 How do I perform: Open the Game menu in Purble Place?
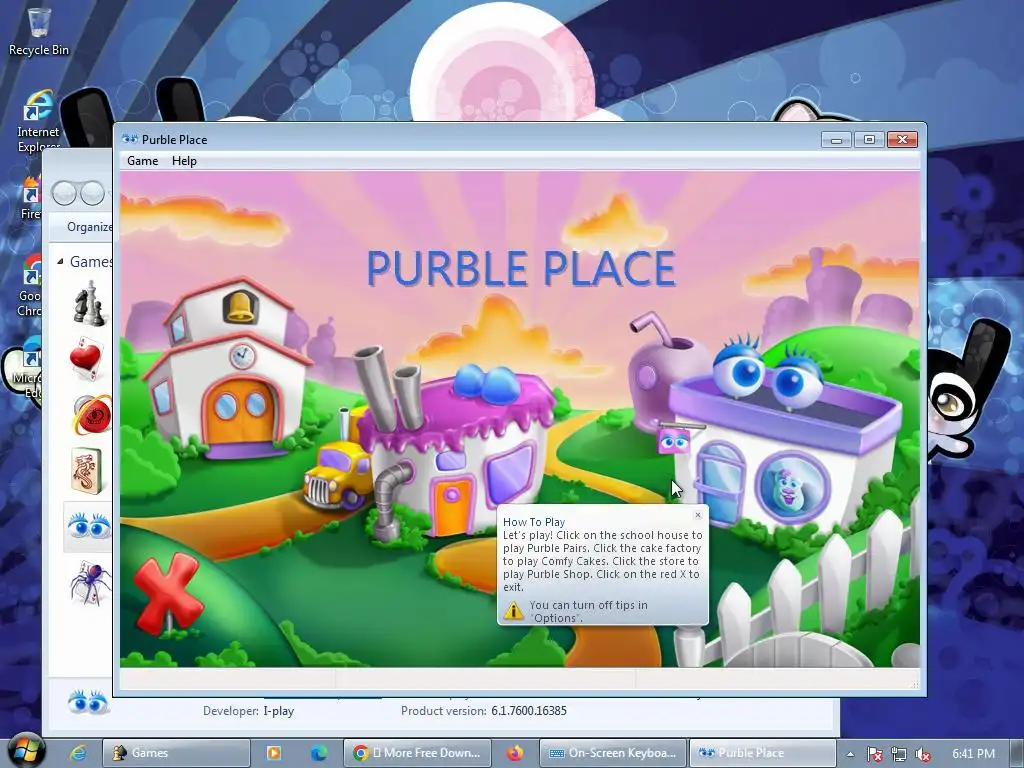tap(142, 161)
